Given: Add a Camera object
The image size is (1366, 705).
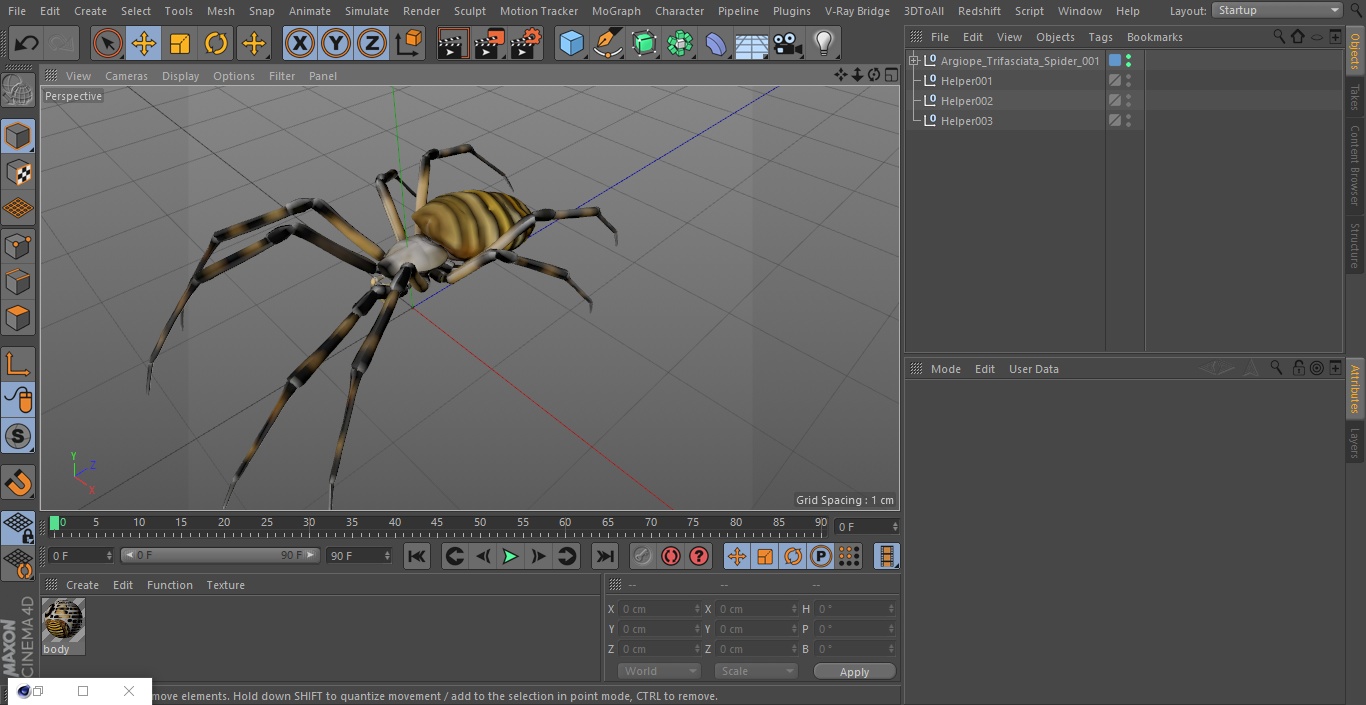Looking at the screenshot, I should pos(788,43).
